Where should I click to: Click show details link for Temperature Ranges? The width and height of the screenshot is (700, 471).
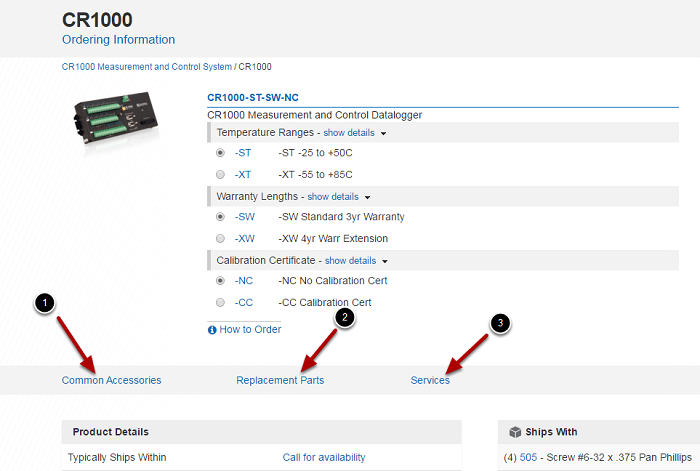coord(349,133)
